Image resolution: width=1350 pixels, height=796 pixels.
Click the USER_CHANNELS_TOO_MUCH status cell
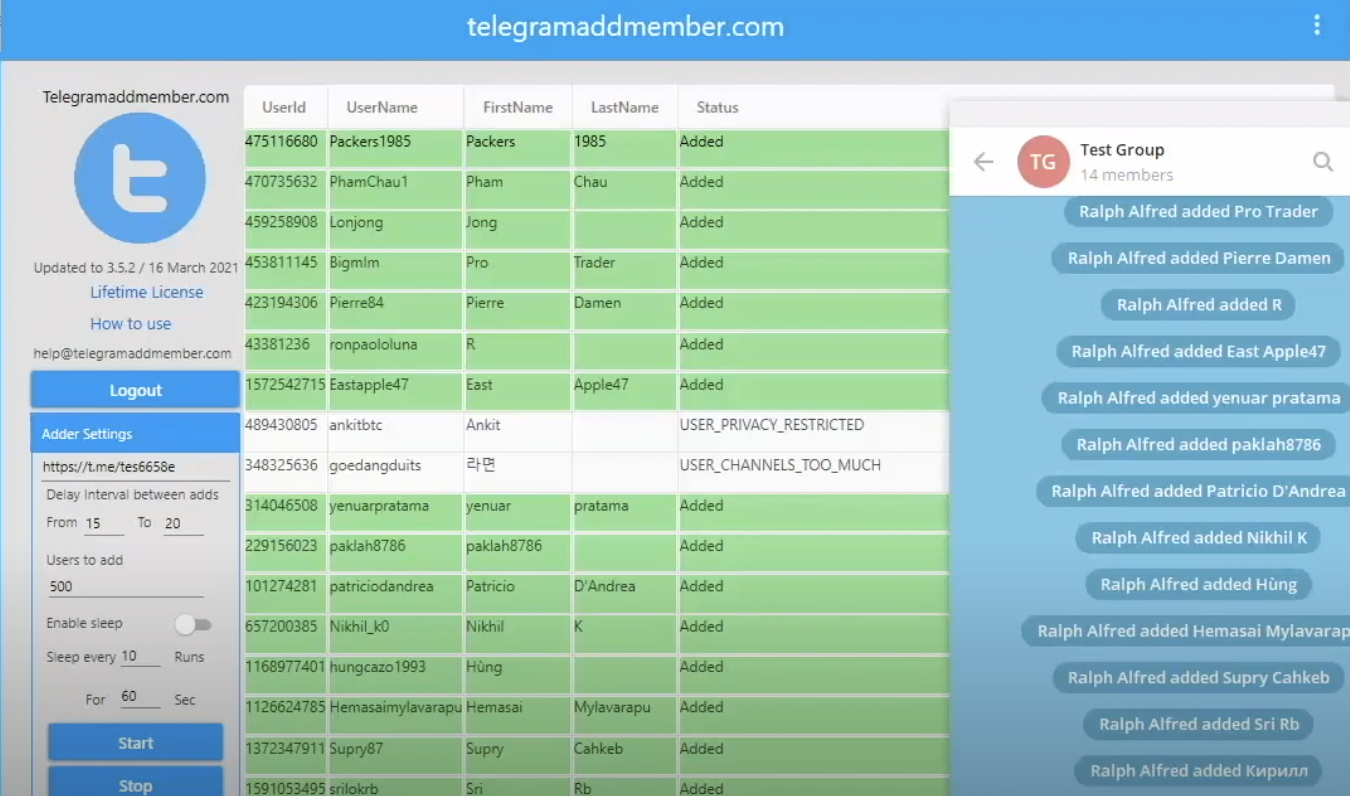tap(813, 472)
